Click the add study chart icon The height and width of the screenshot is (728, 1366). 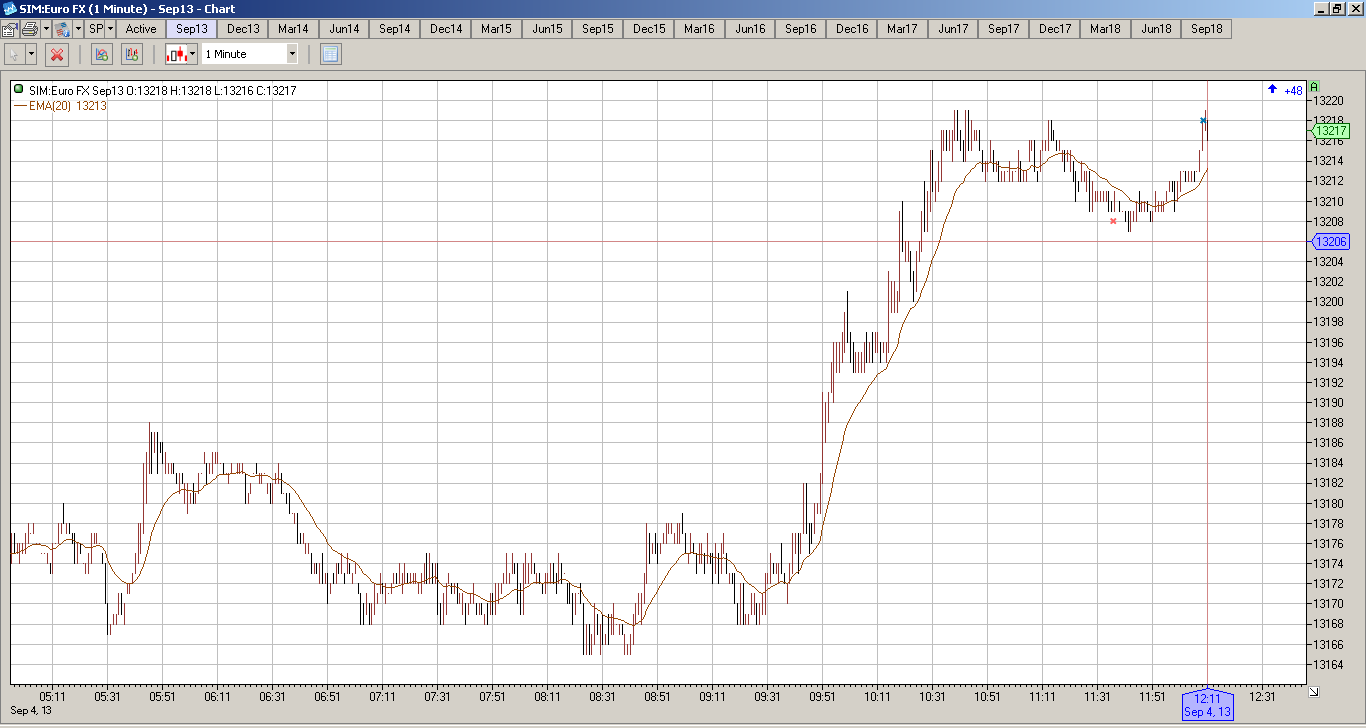101,54
